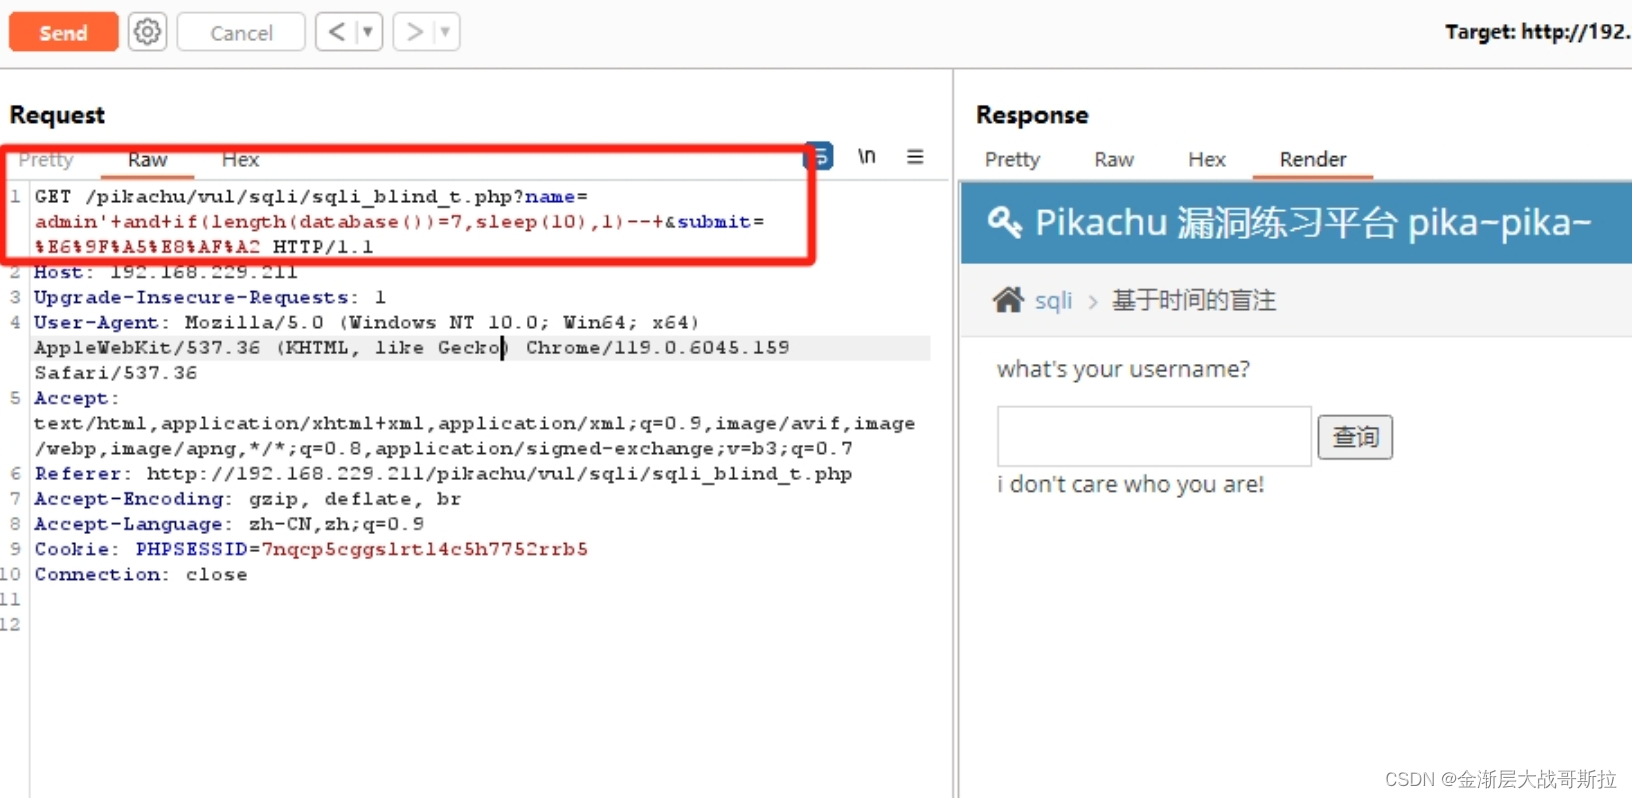The width and height of the screenshot is (1632, 798).
Task: Switch Response view to Hex tab
Action: coord(1207,160)
